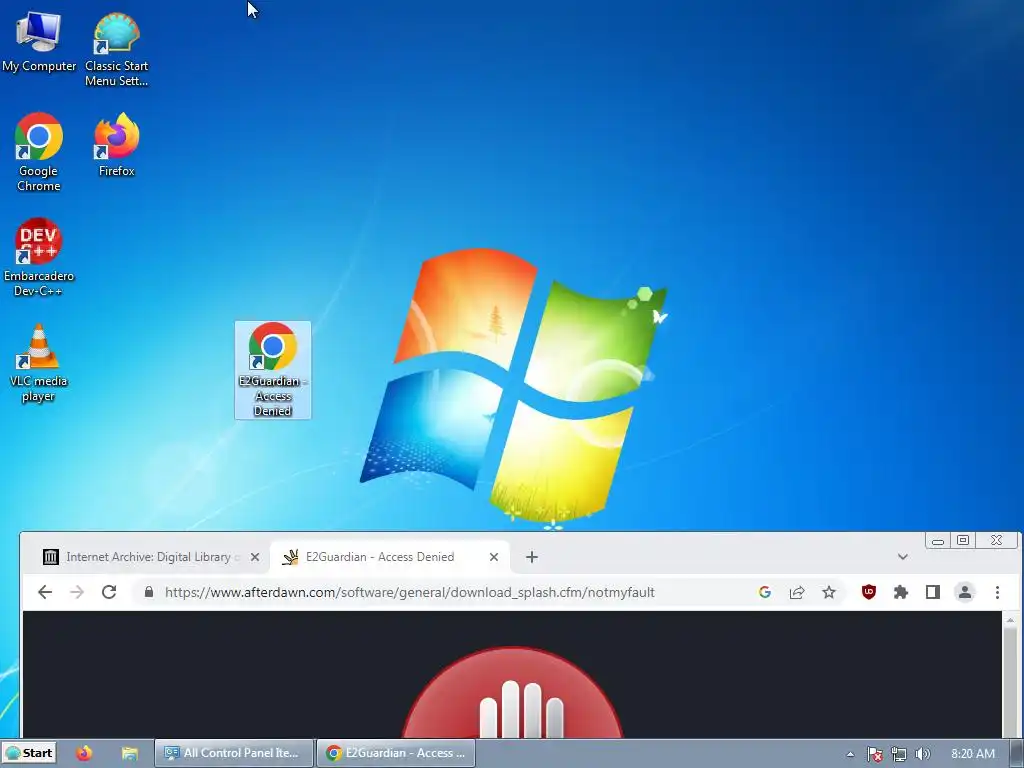
Task: Switch to All Control Panel Items window
Action: [x=234, y=753]
